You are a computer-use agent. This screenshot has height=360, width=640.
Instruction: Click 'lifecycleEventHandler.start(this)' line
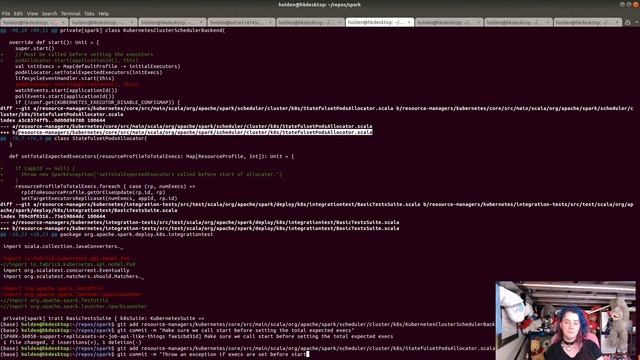tap(65, 78)
